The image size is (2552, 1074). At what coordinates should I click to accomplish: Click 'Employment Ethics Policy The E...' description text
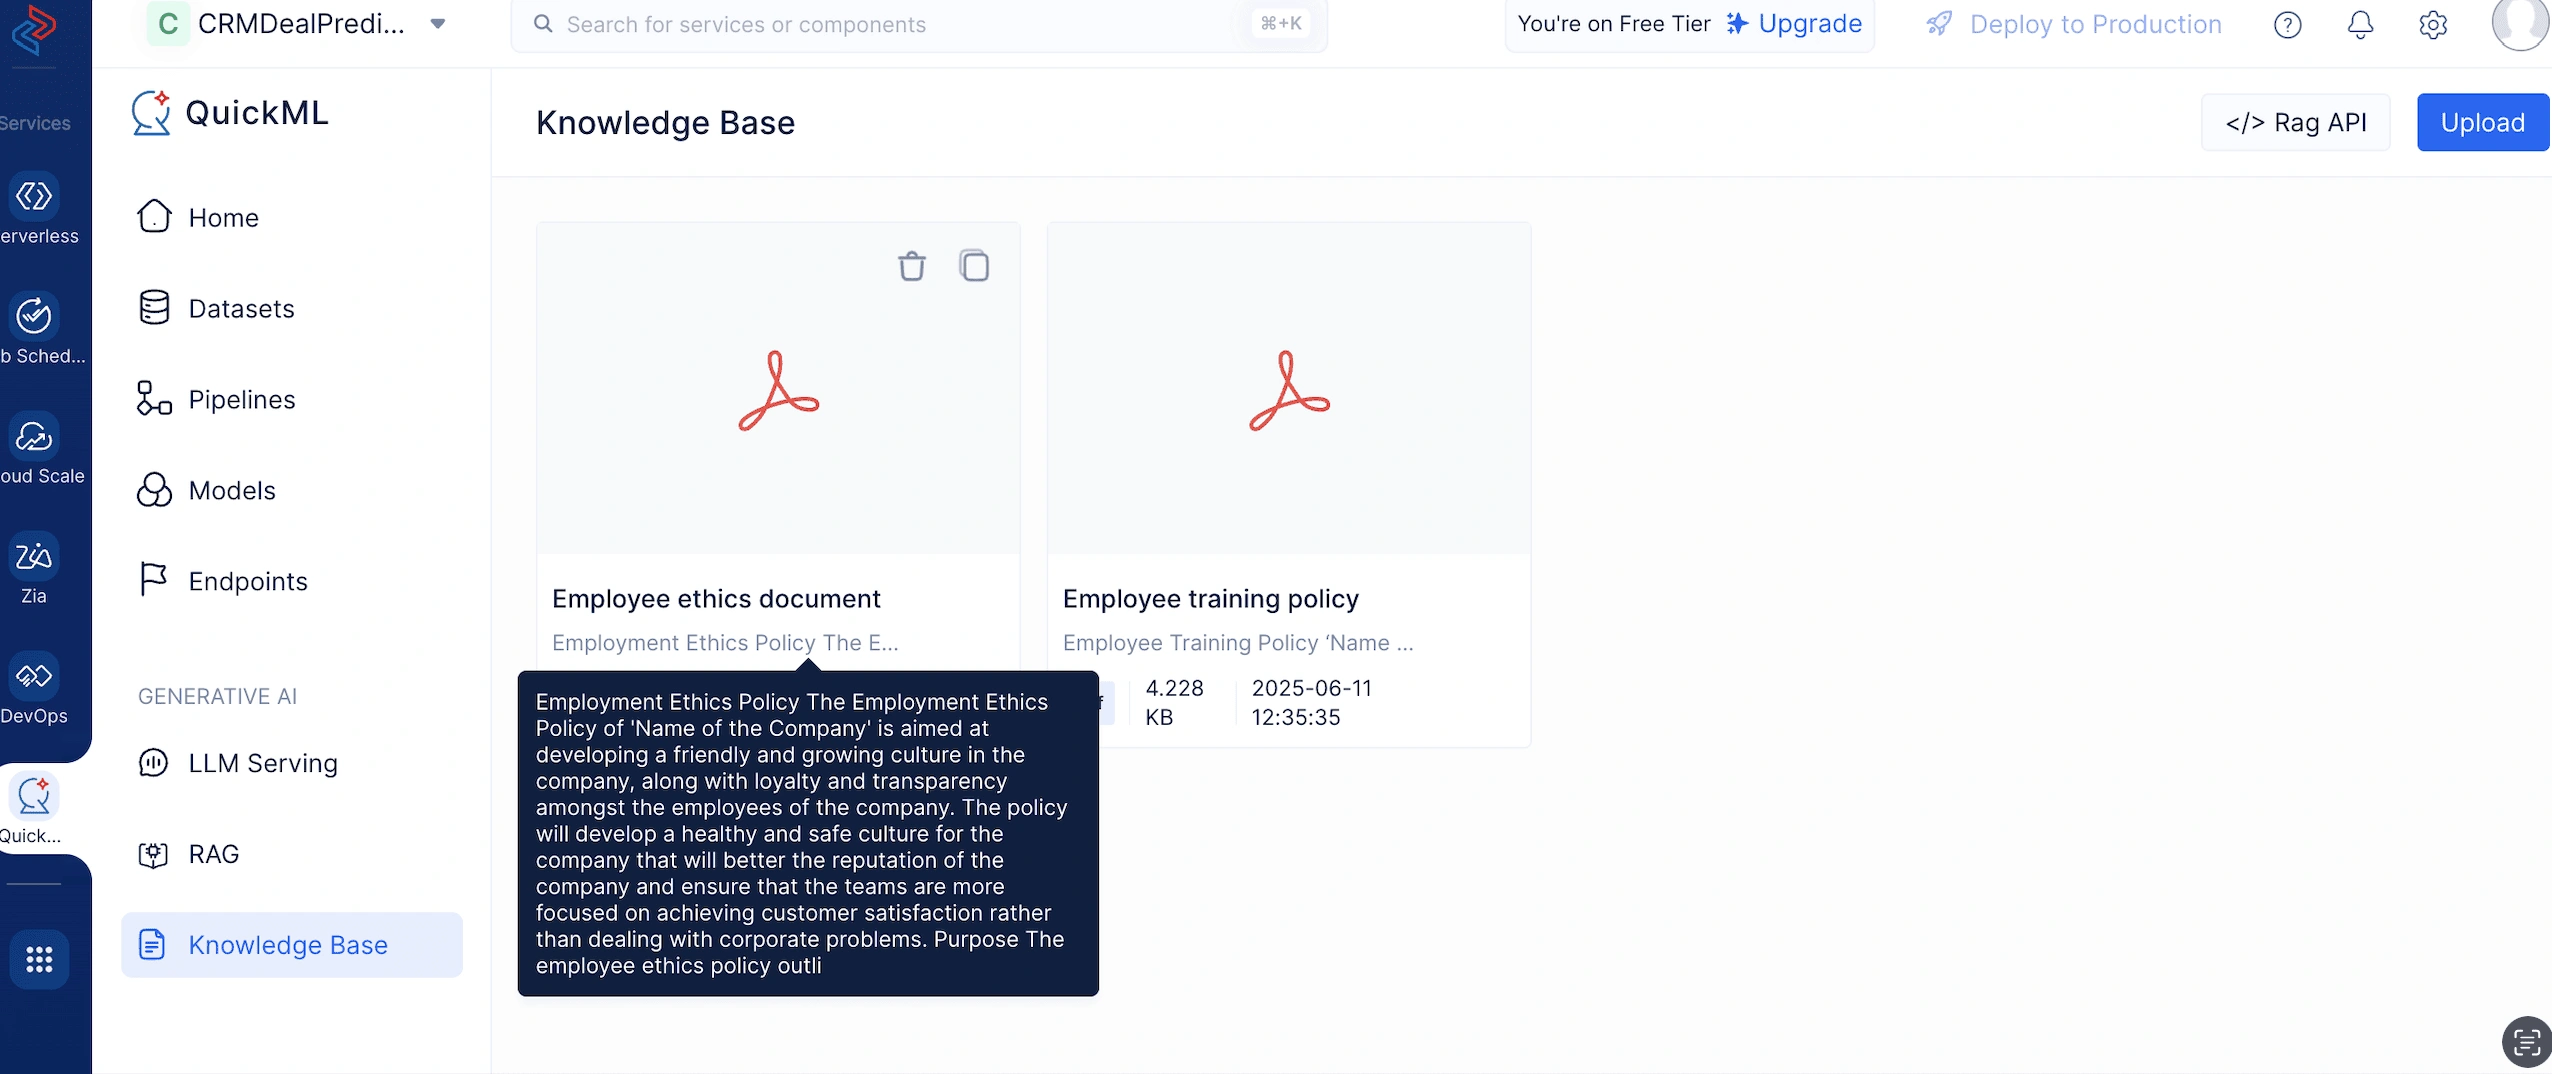click(725, 642)
